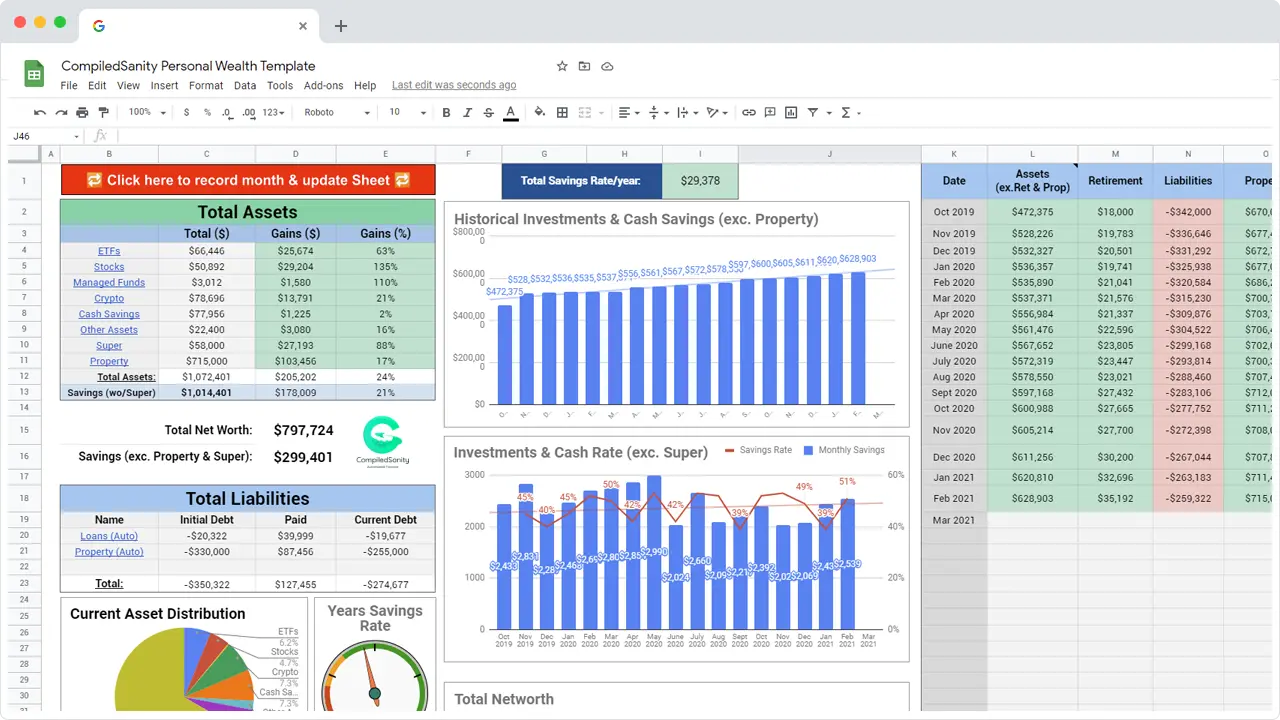Open the fill color bucket
Screen dimensions: 1280x720
[x=540, y=113]
